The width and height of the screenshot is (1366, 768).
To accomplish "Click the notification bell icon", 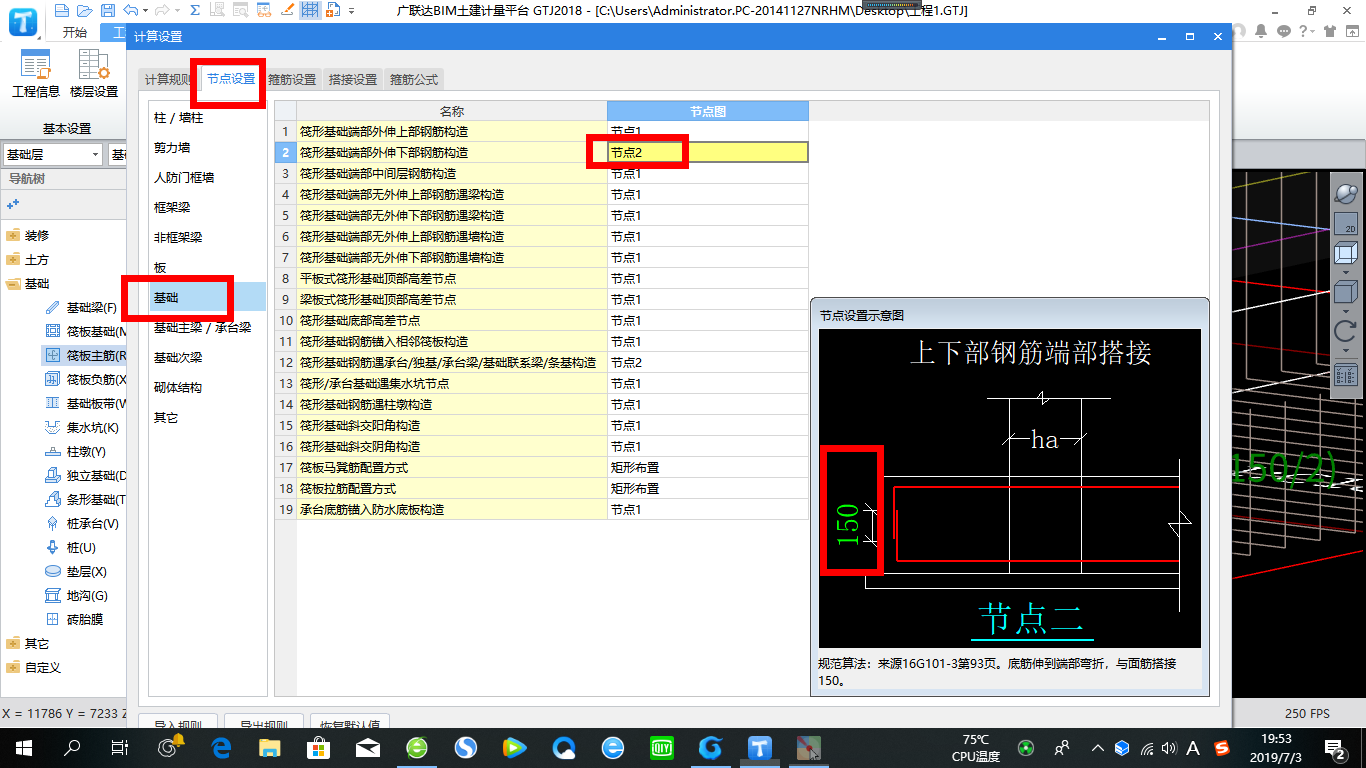I will (1262, 32).
